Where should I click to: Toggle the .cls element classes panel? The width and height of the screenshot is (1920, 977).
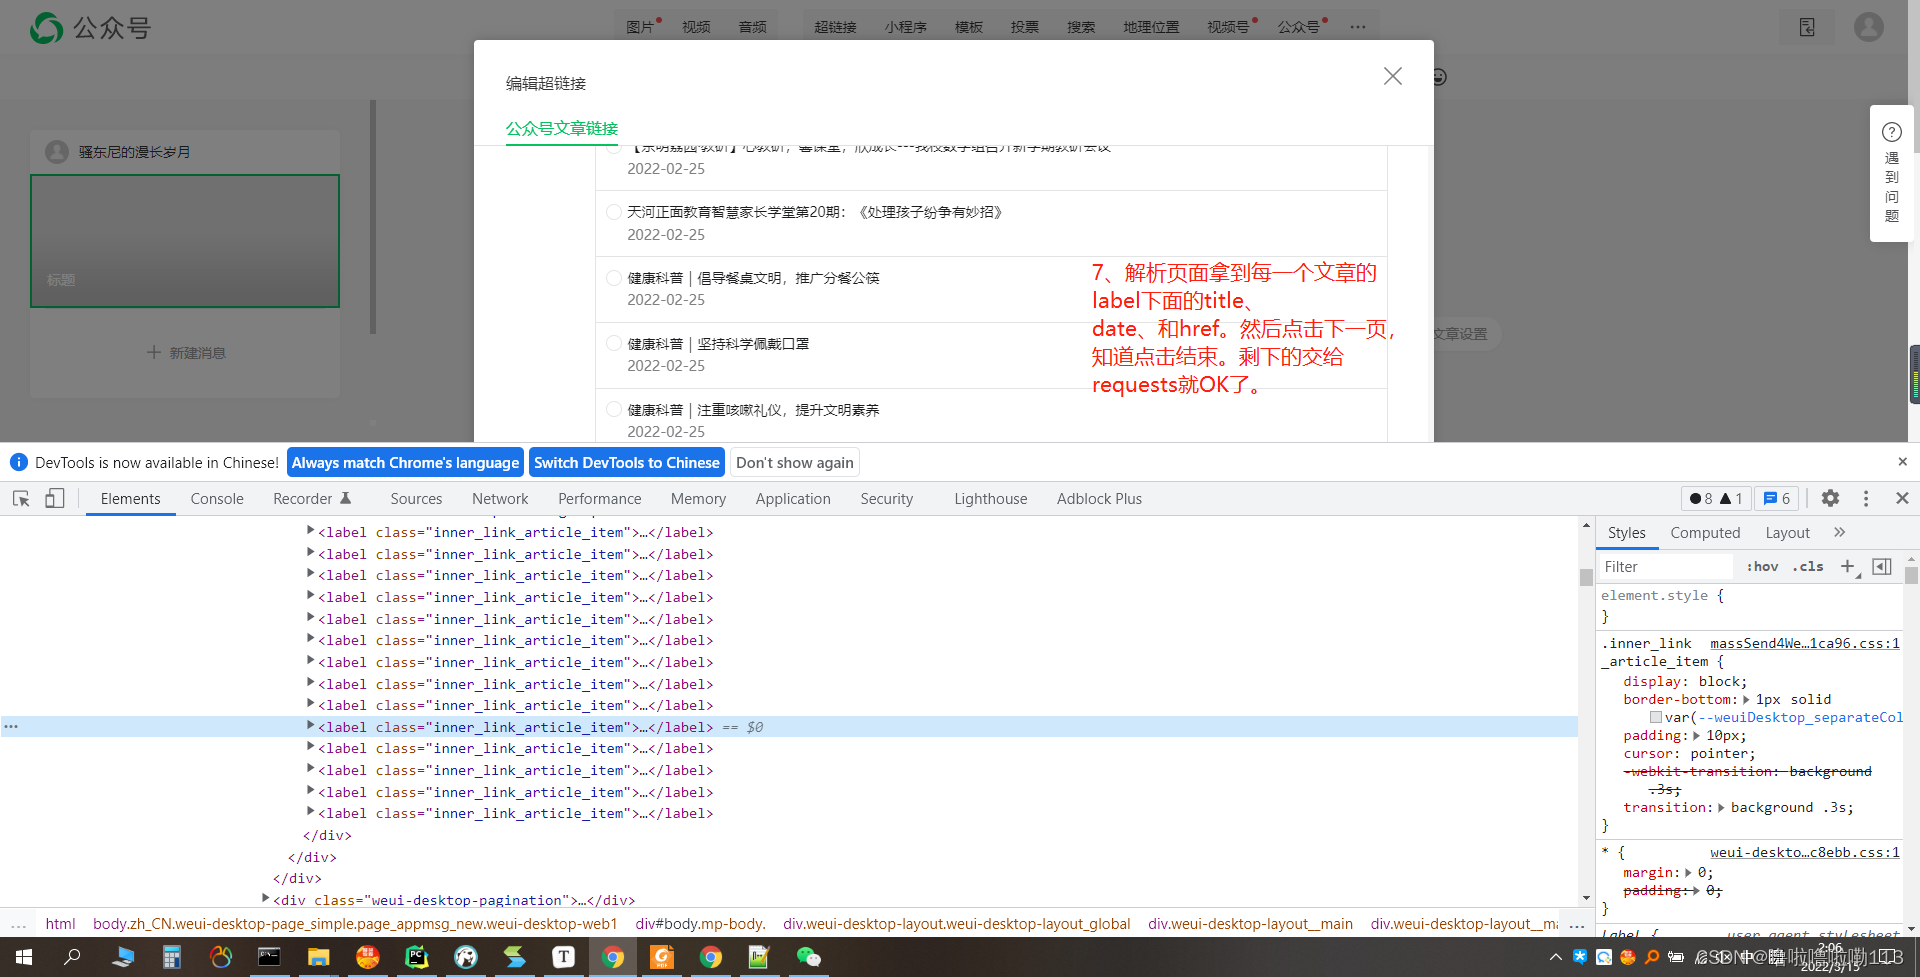[1808, 566]
